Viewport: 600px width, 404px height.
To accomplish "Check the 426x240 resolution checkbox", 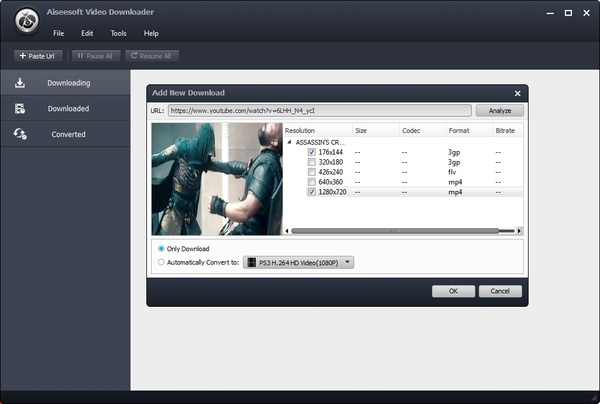I will point(311,172).
